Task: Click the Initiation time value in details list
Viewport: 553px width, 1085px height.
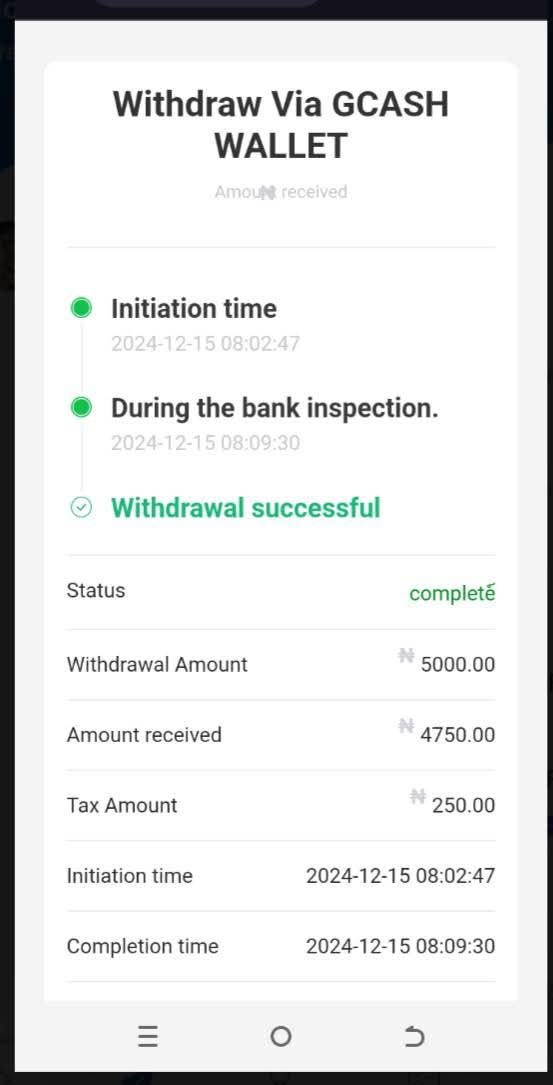Action: pos(401,875)
